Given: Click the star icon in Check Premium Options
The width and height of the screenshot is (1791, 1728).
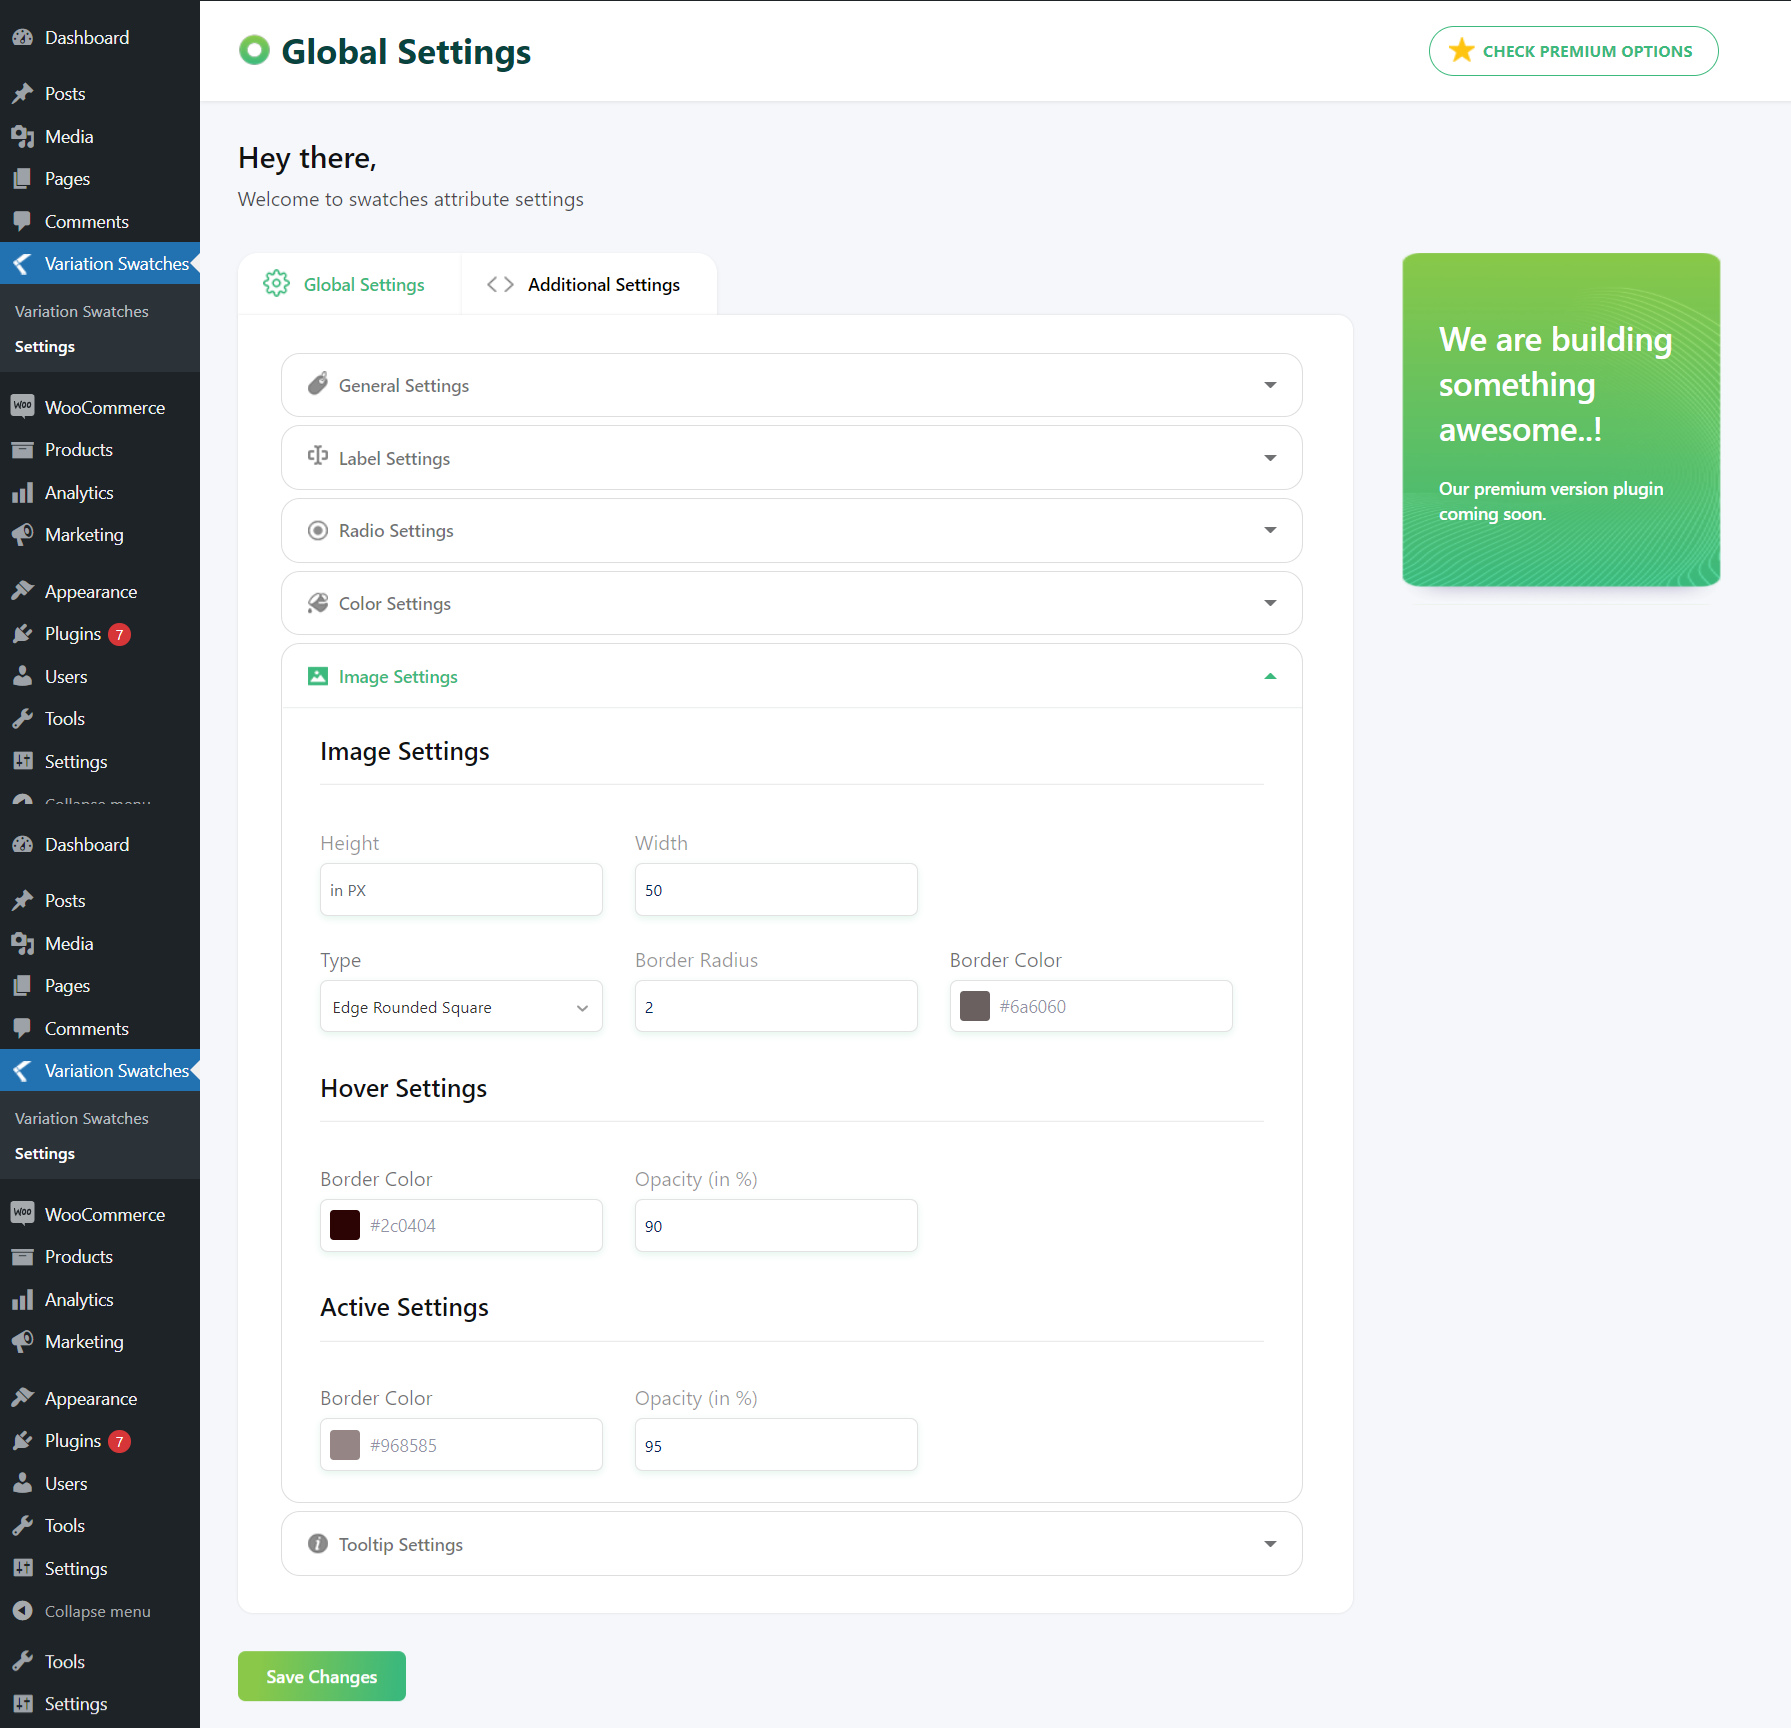Looking at the screenshot, I should pos(1461,50).
